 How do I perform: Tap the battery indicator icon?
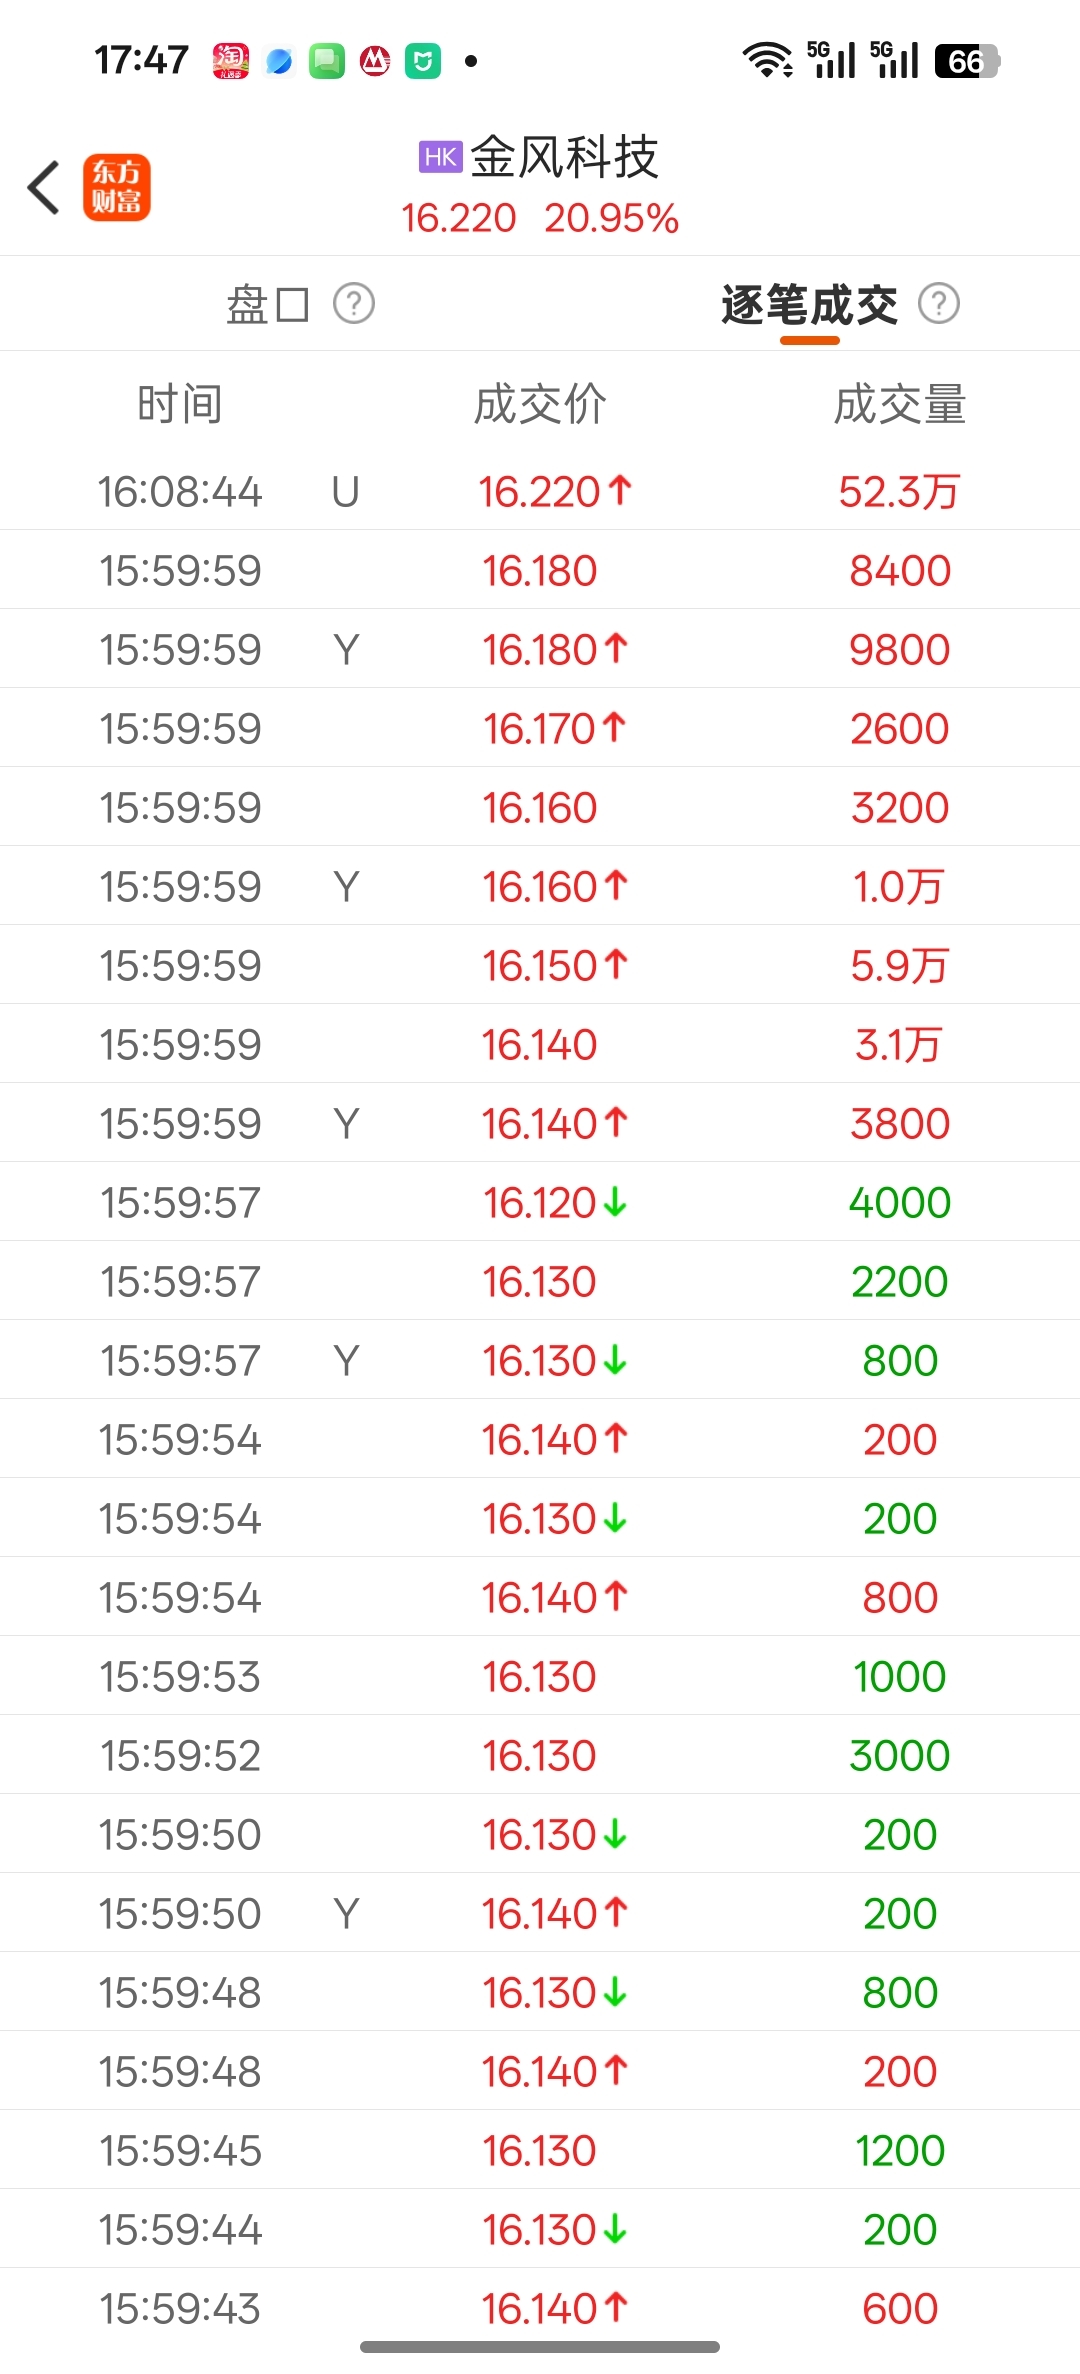click(x=966, y=61)
